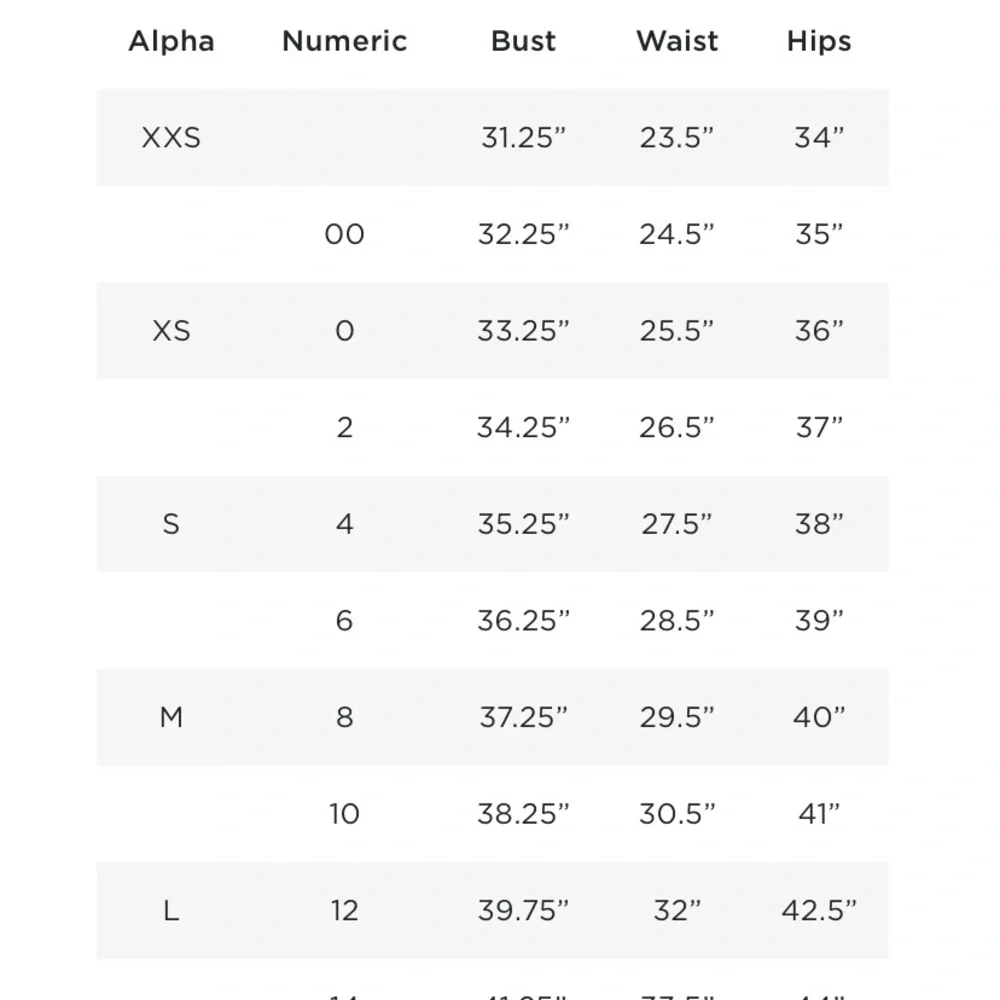The width and height of the screenshot is (1000, 1000).
Task: Select the S alpha size cell
Action: point(171,524)
